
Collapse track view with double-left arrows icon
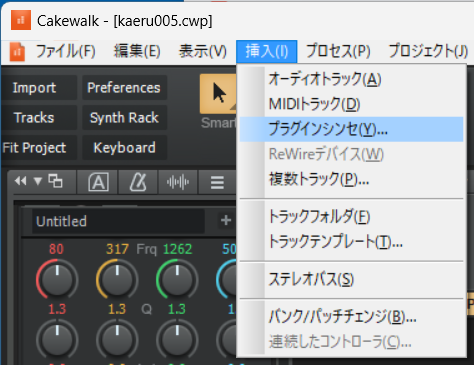coord(21,181)
